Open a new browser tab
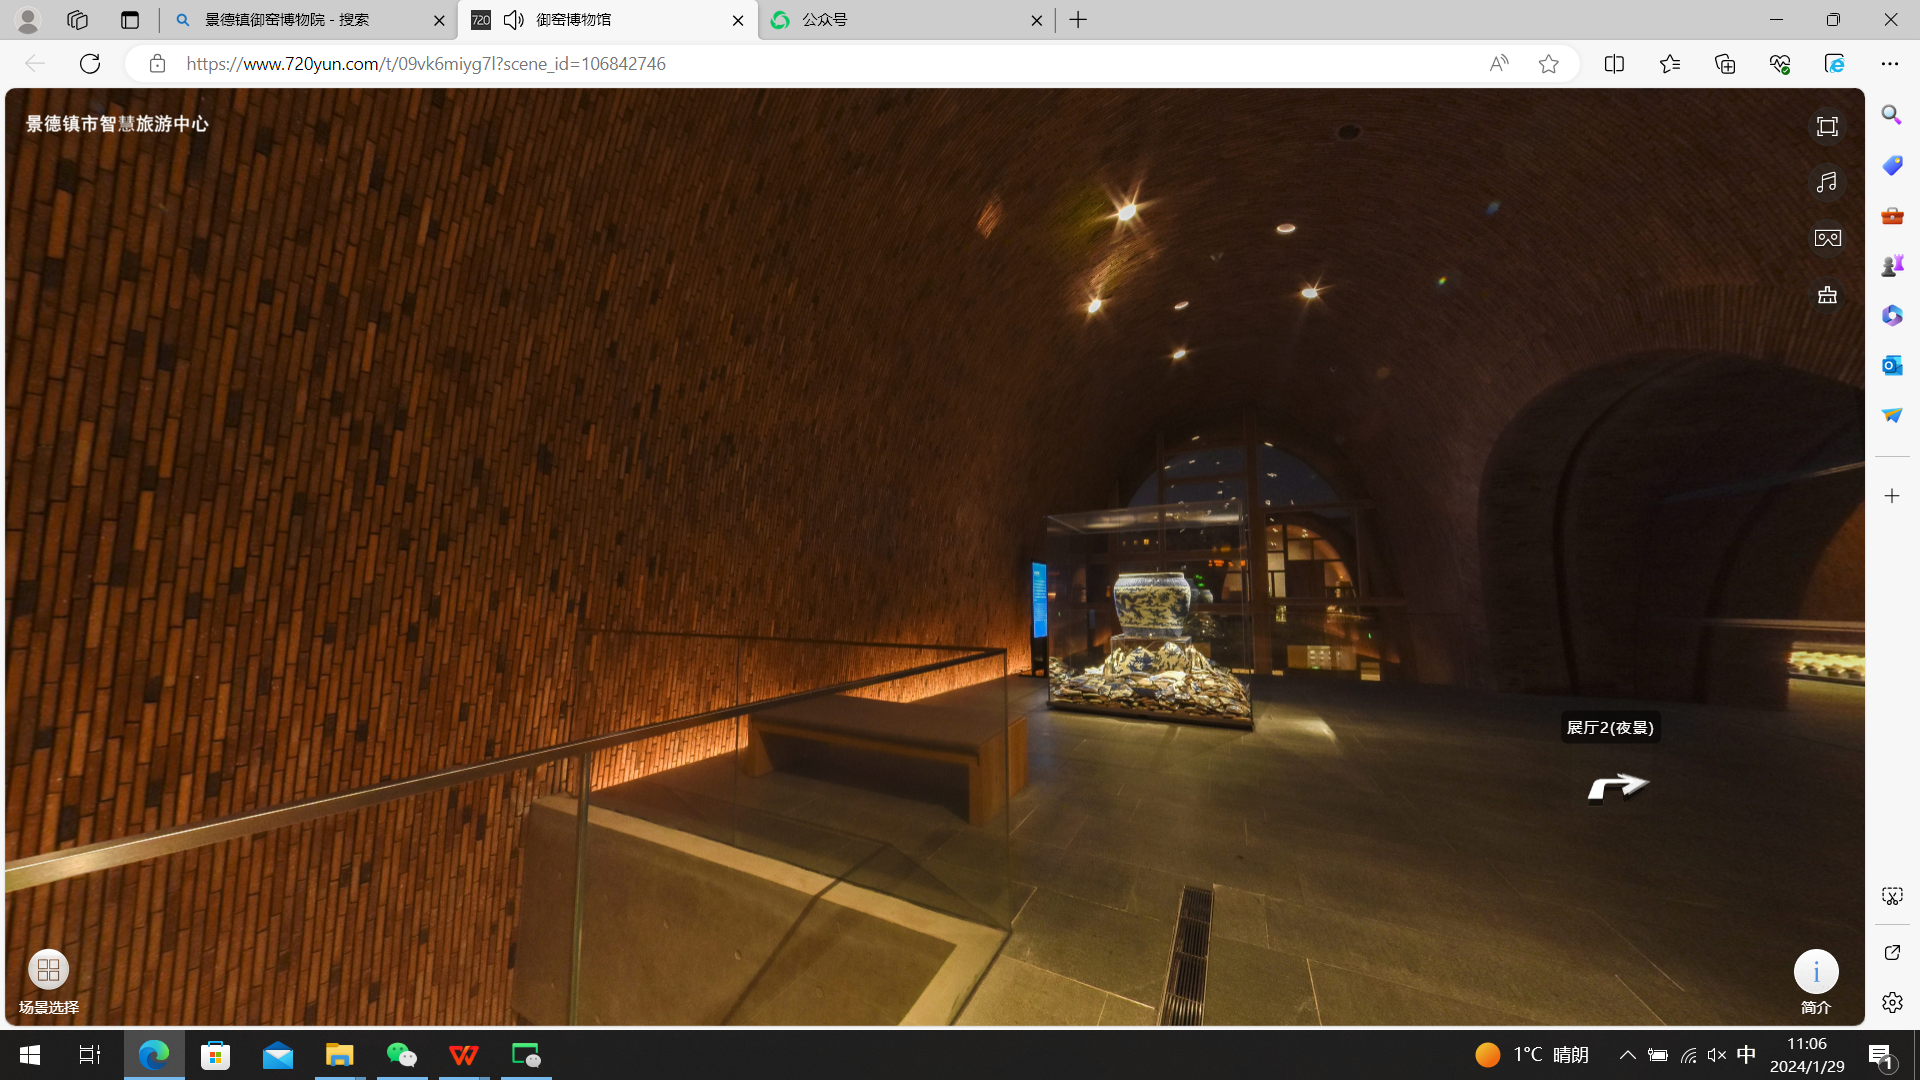This screenshot has width=1920, height=1080. coord(1078,20)
